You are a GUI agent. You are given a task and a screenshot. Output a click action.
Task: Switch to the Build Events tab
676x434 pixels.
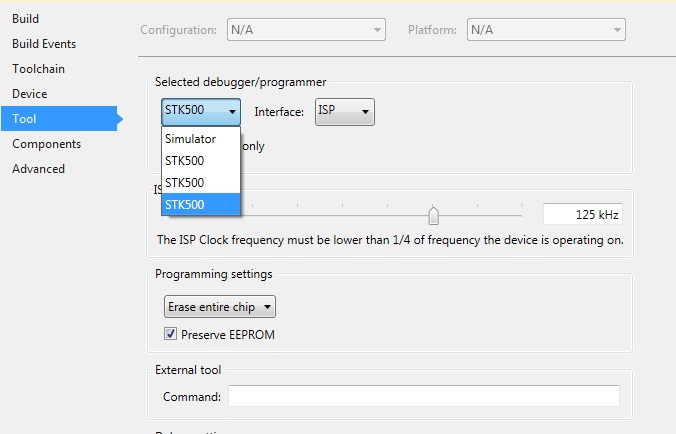44,44
